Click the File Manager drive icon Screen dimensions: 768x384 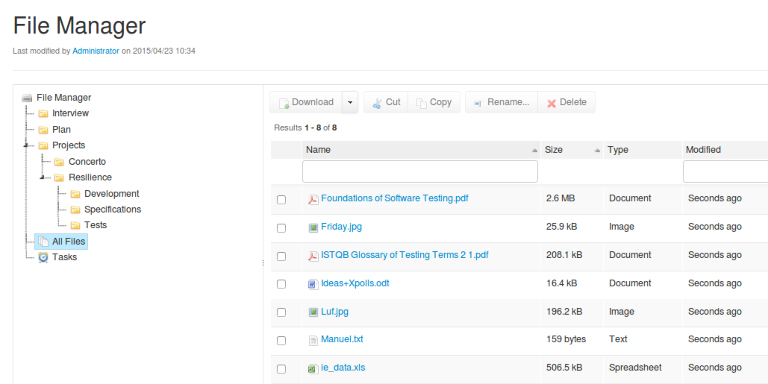27,98
